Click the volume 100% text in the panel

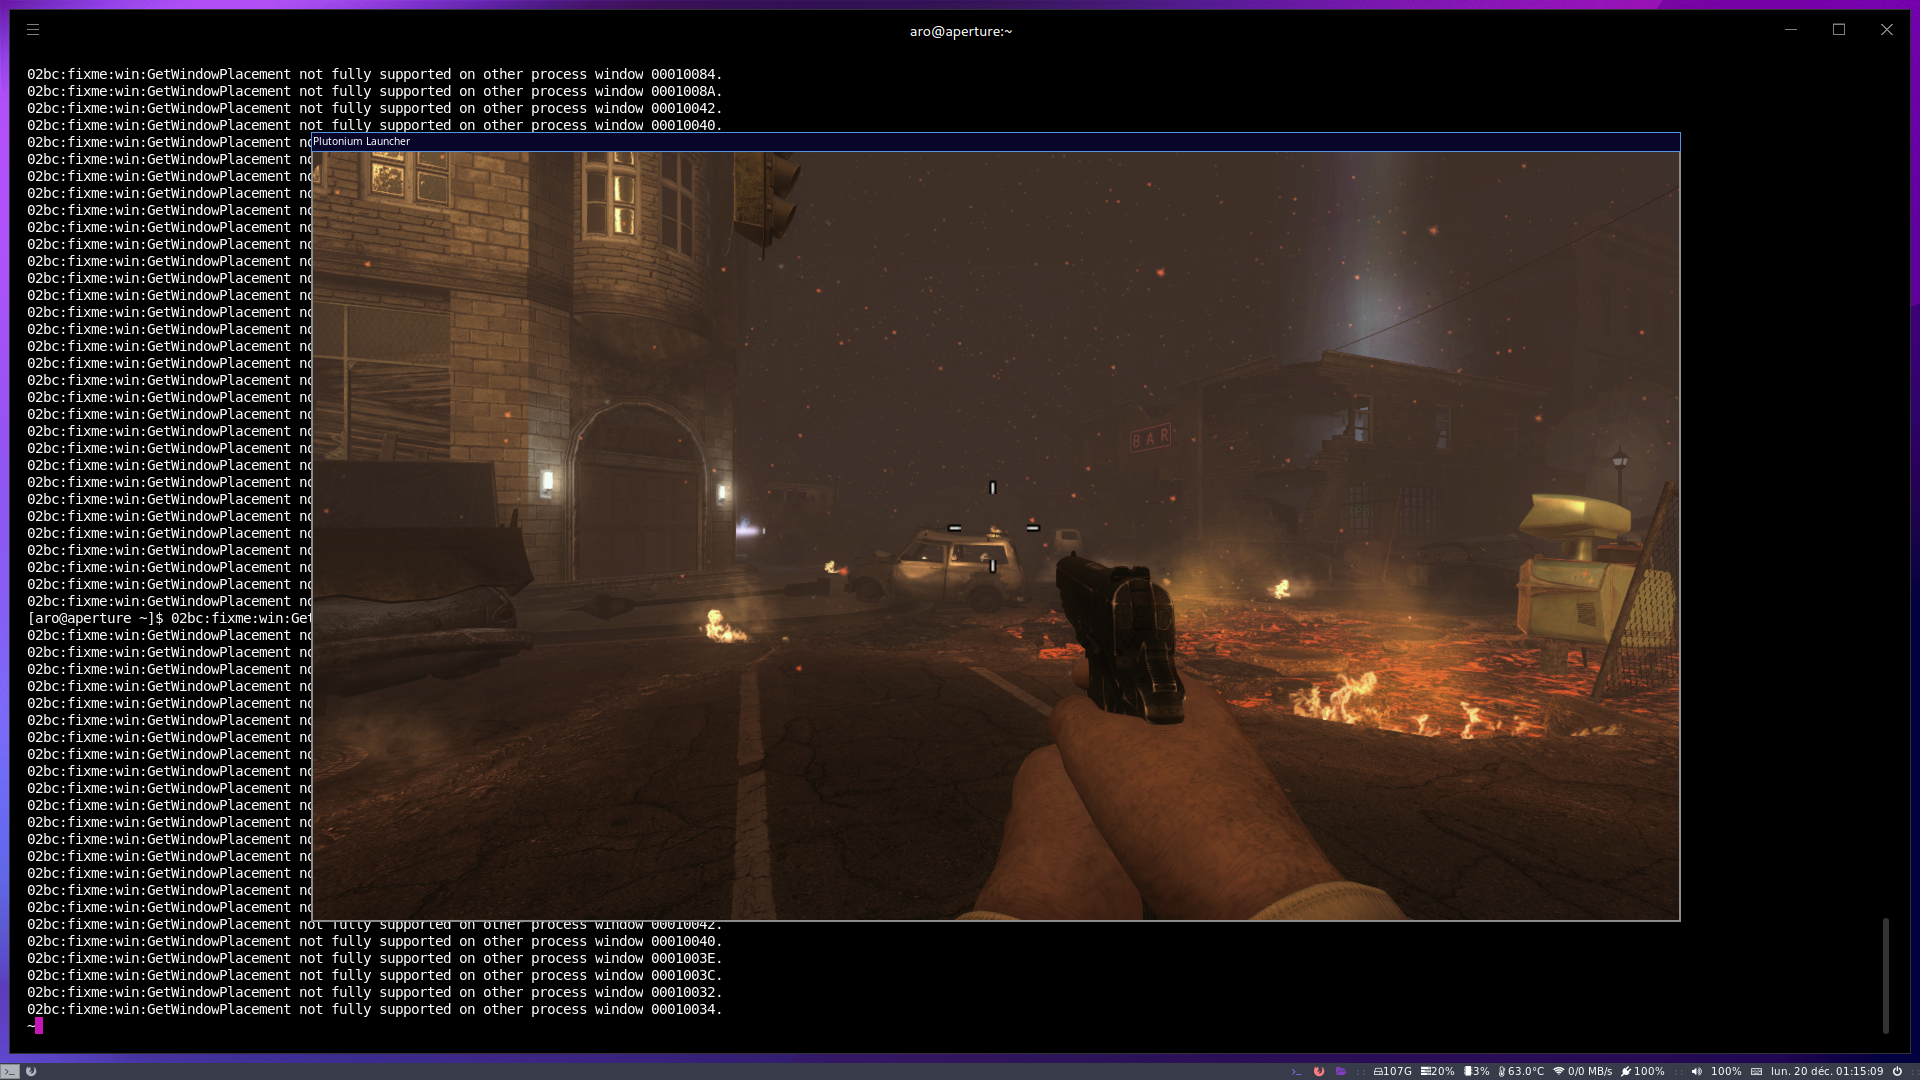[1726, 1071]
